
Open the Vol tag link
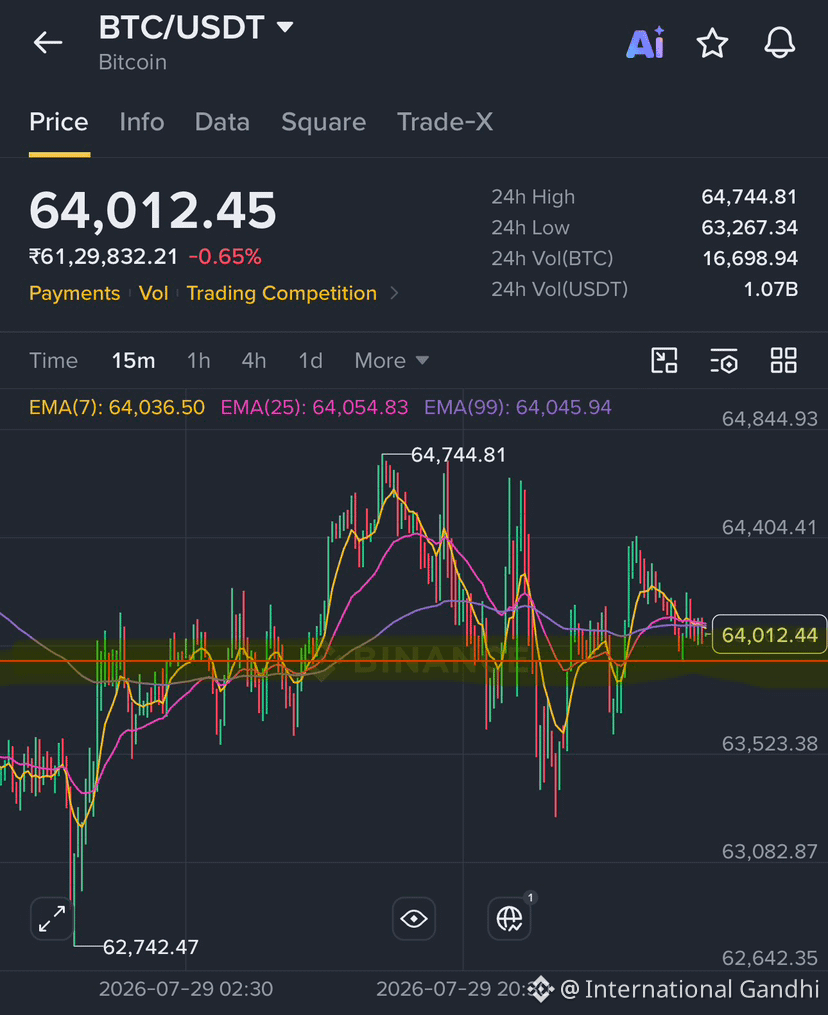(153, 293)
